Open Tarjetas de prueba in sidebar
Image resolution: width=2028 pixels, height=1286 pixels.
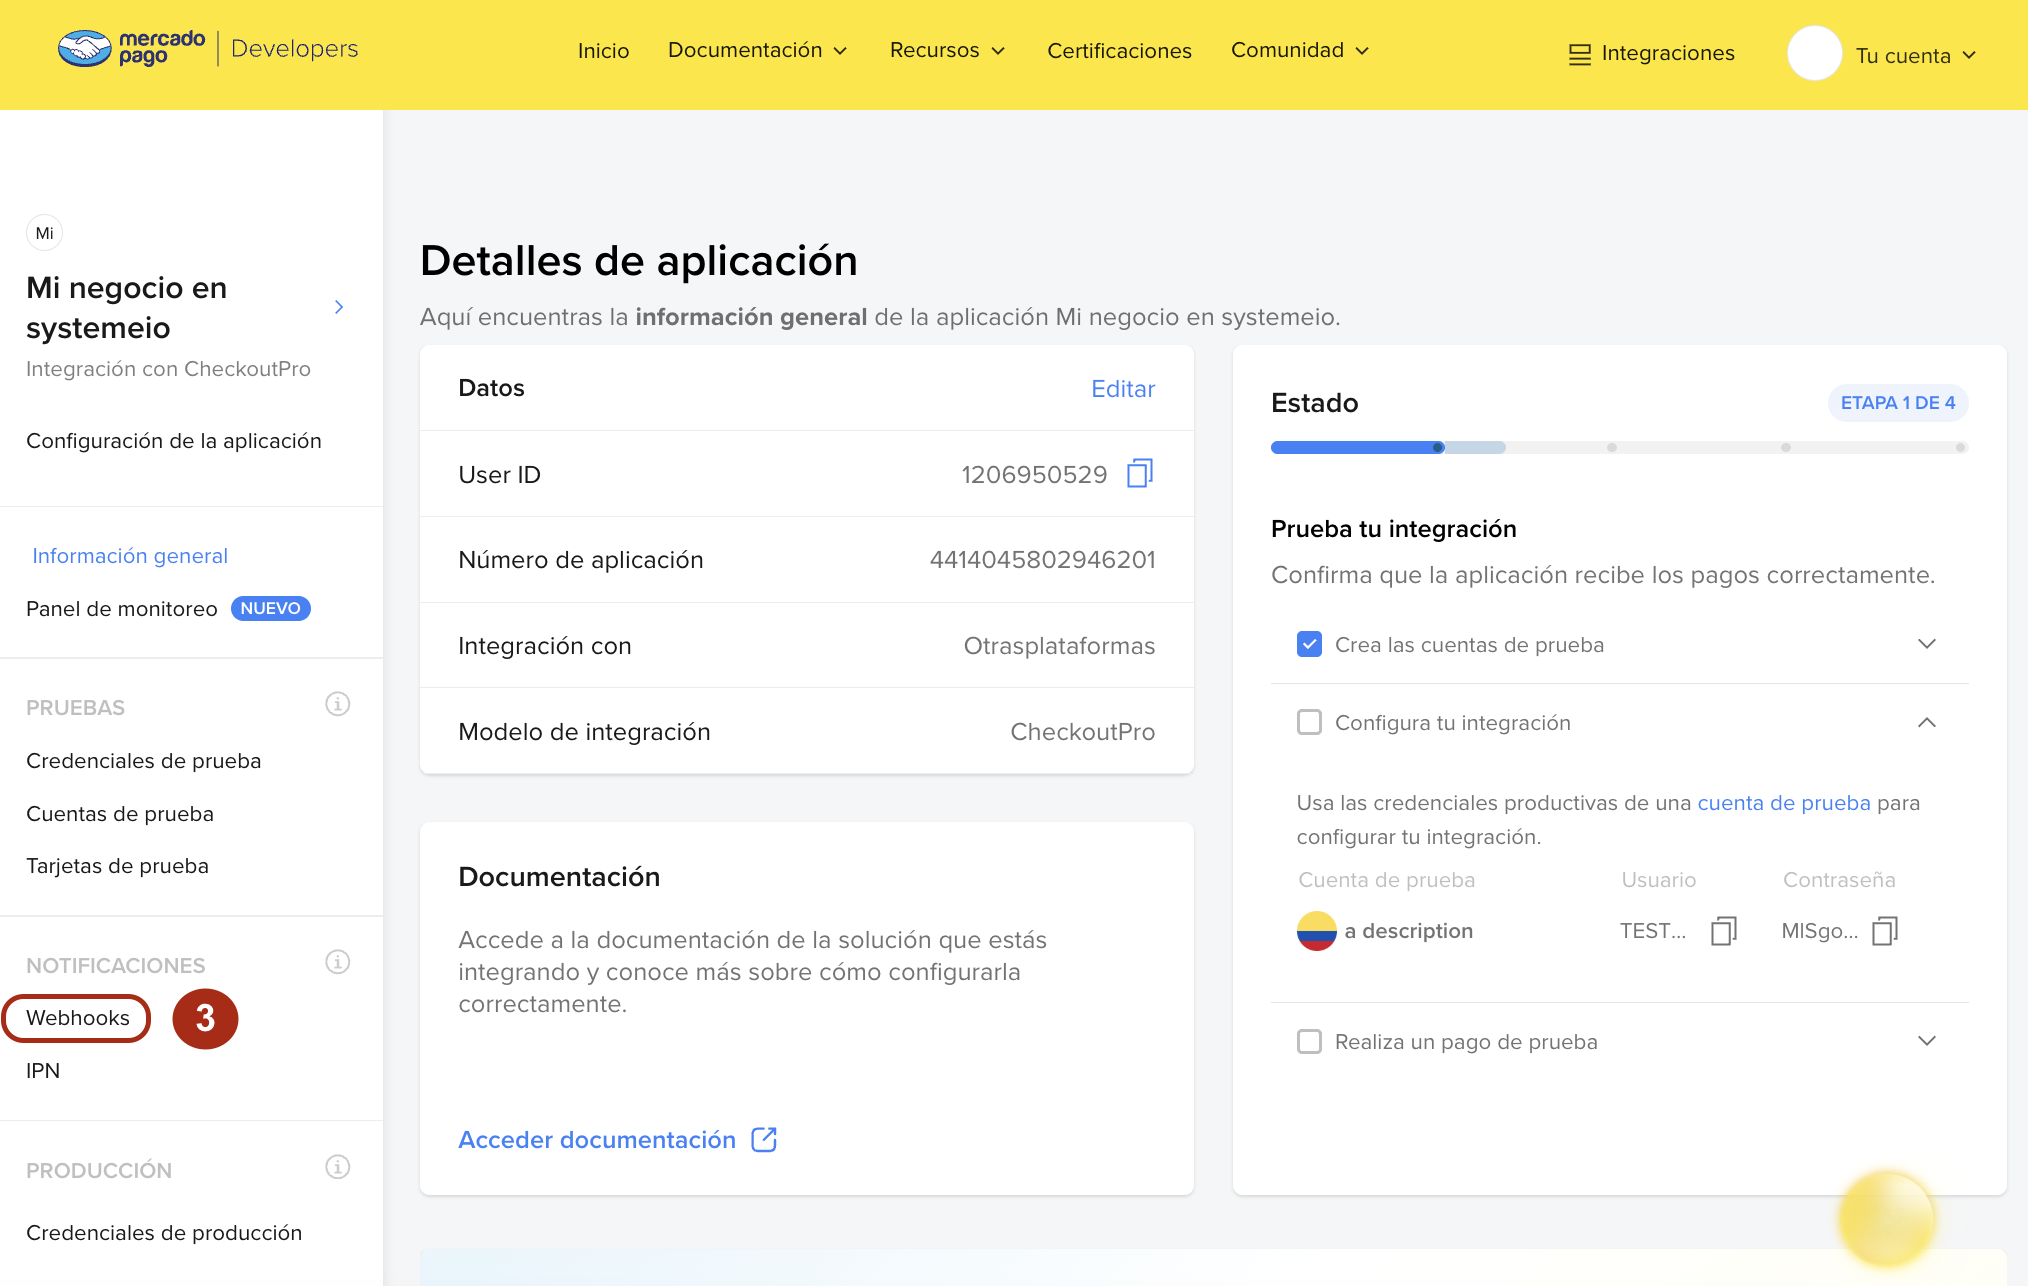117,866
